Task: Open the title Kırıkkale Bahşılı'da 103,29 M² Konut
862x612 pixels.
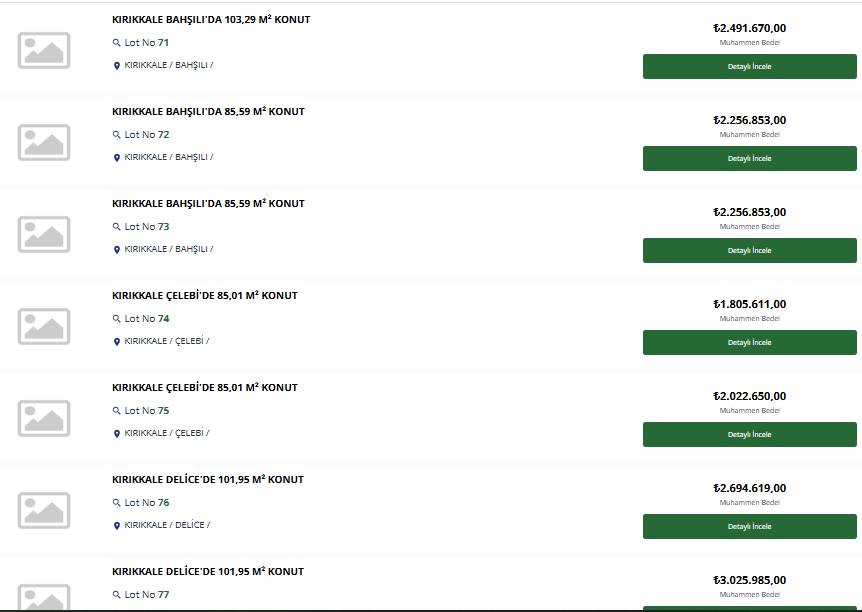Action: pos(211,19)
